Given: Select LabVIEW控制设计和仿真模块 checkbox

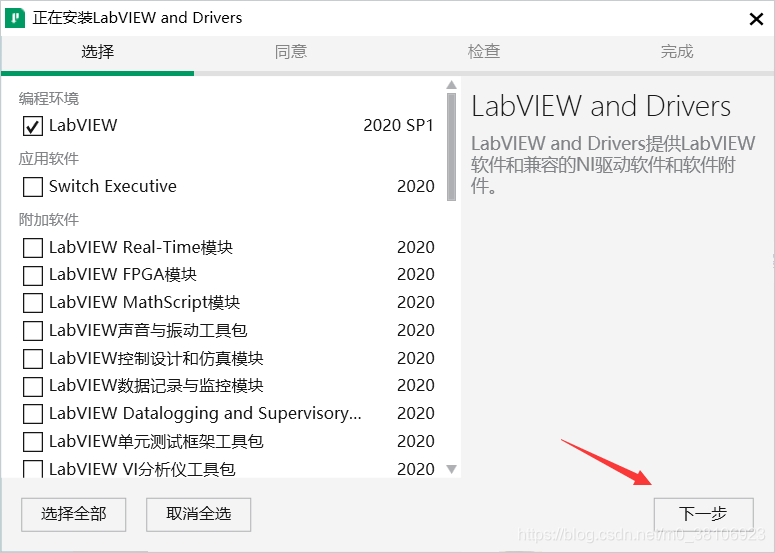Looking at the screenshot, I should click(x=33, y=359).
